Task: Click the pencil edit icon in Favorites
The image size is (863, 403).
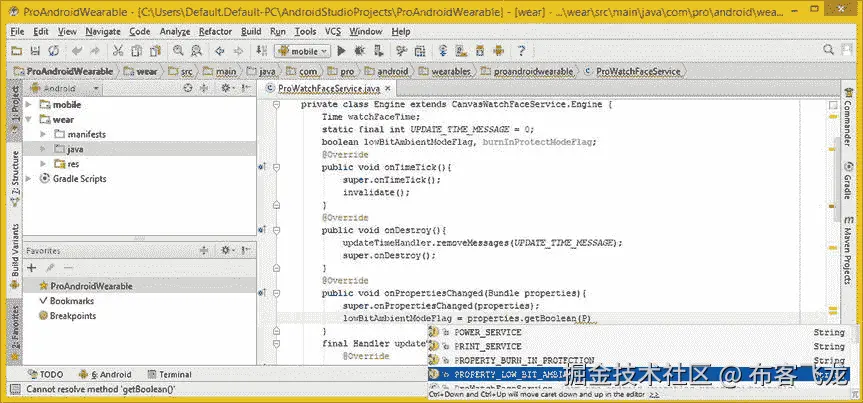Action: (x=50, y=268)
